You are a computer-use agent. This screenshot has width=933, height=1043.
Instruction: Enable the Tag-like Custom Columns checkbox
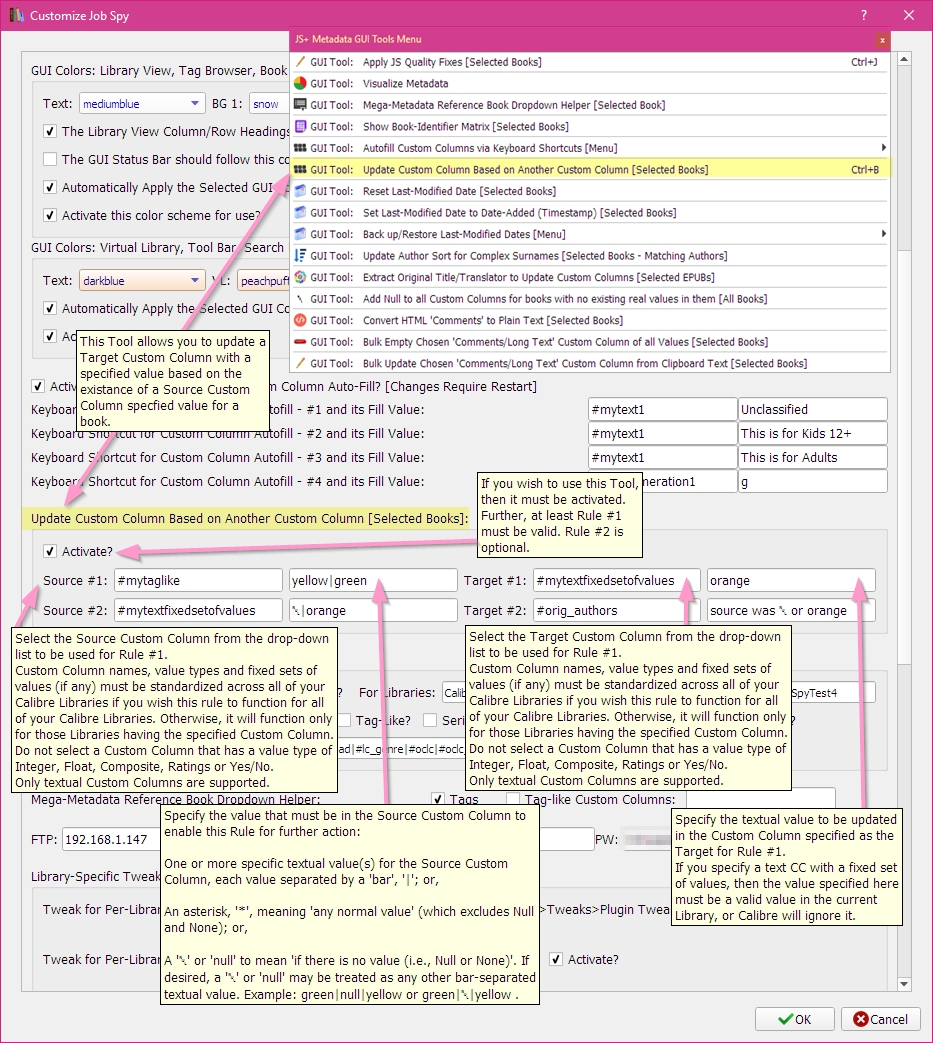point(513,798)
